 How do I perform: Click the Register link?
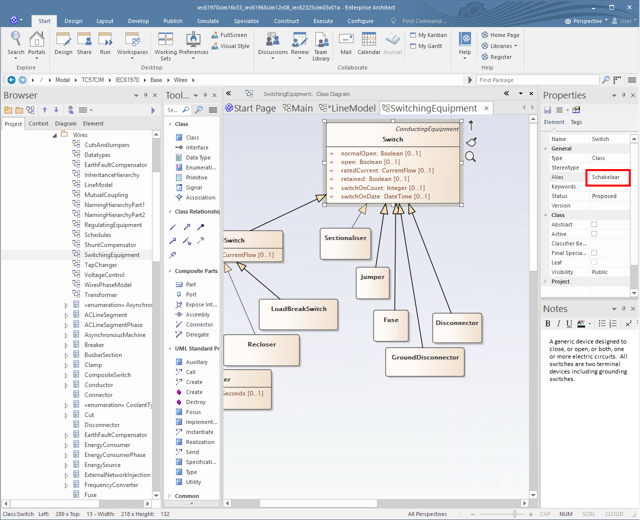(x=496, y=57)
